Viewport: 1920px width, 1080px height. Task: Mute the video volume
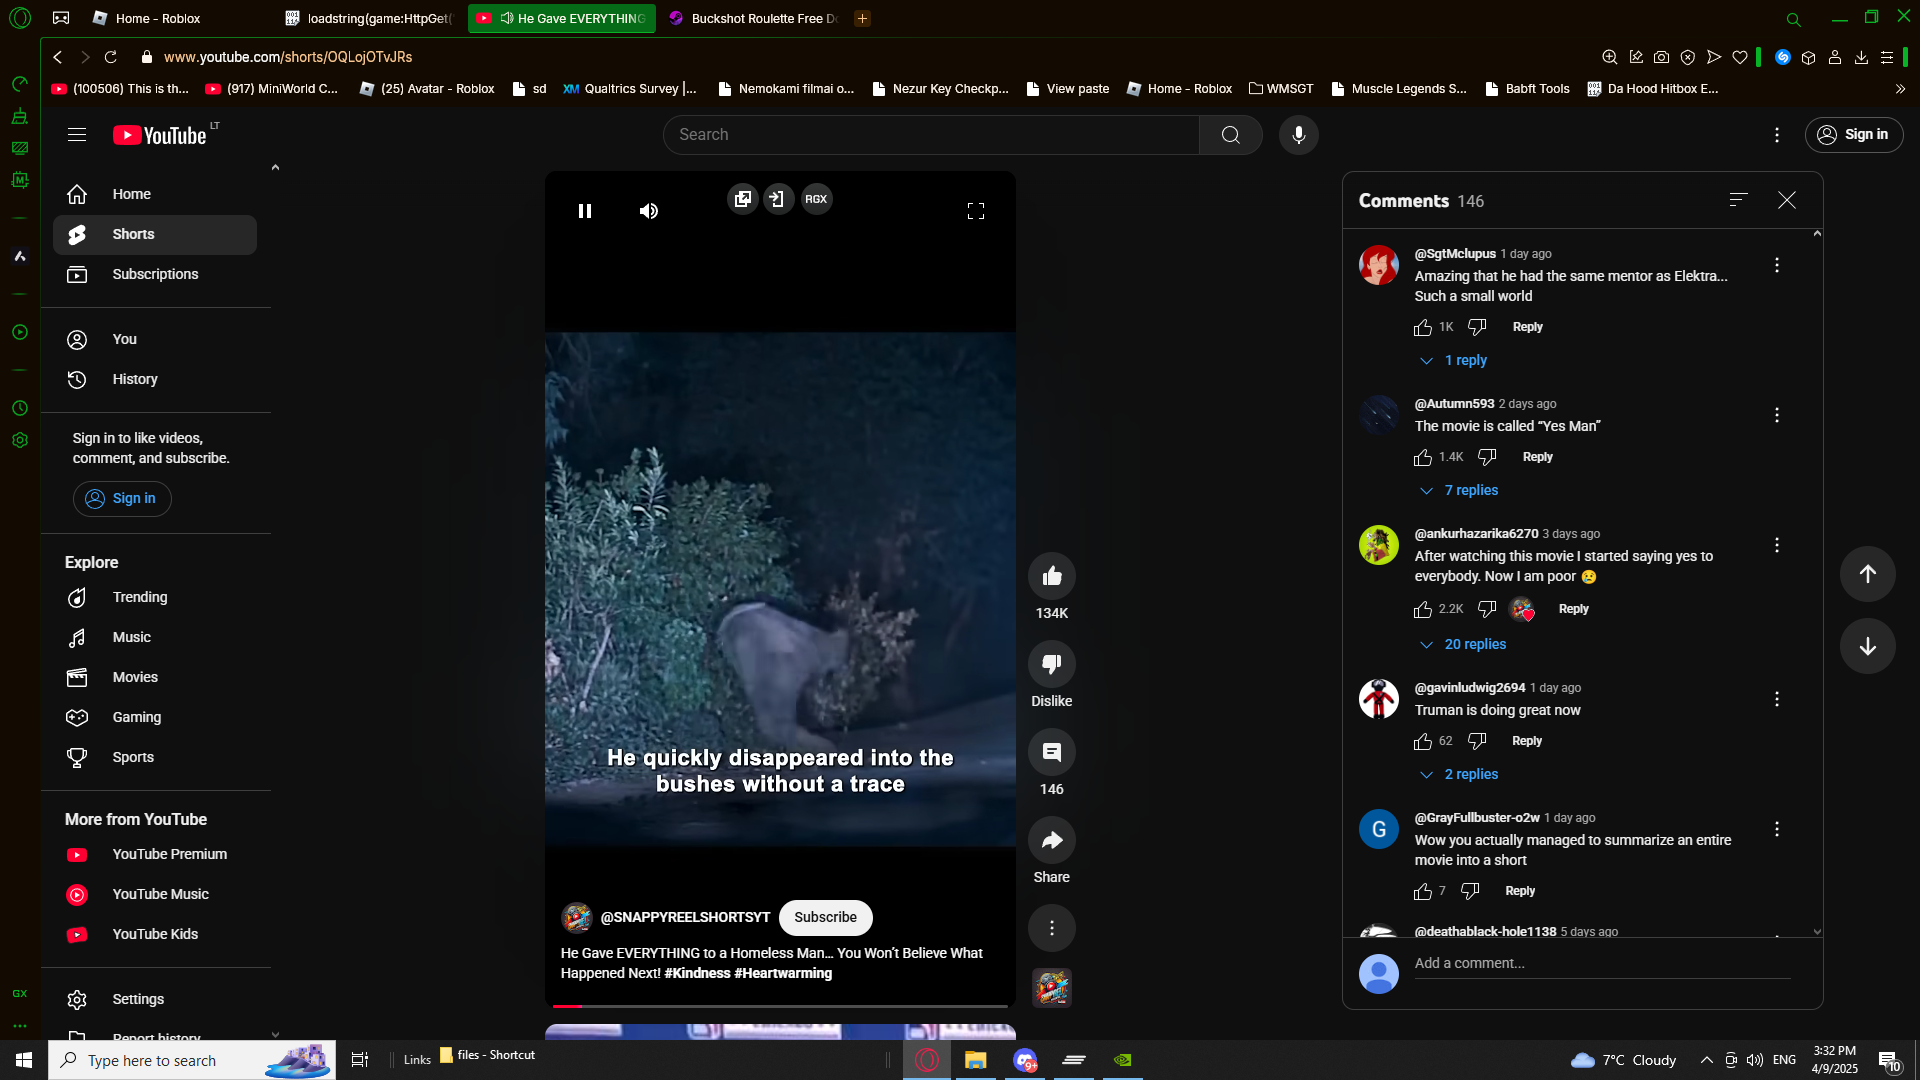tap(649, 211)
